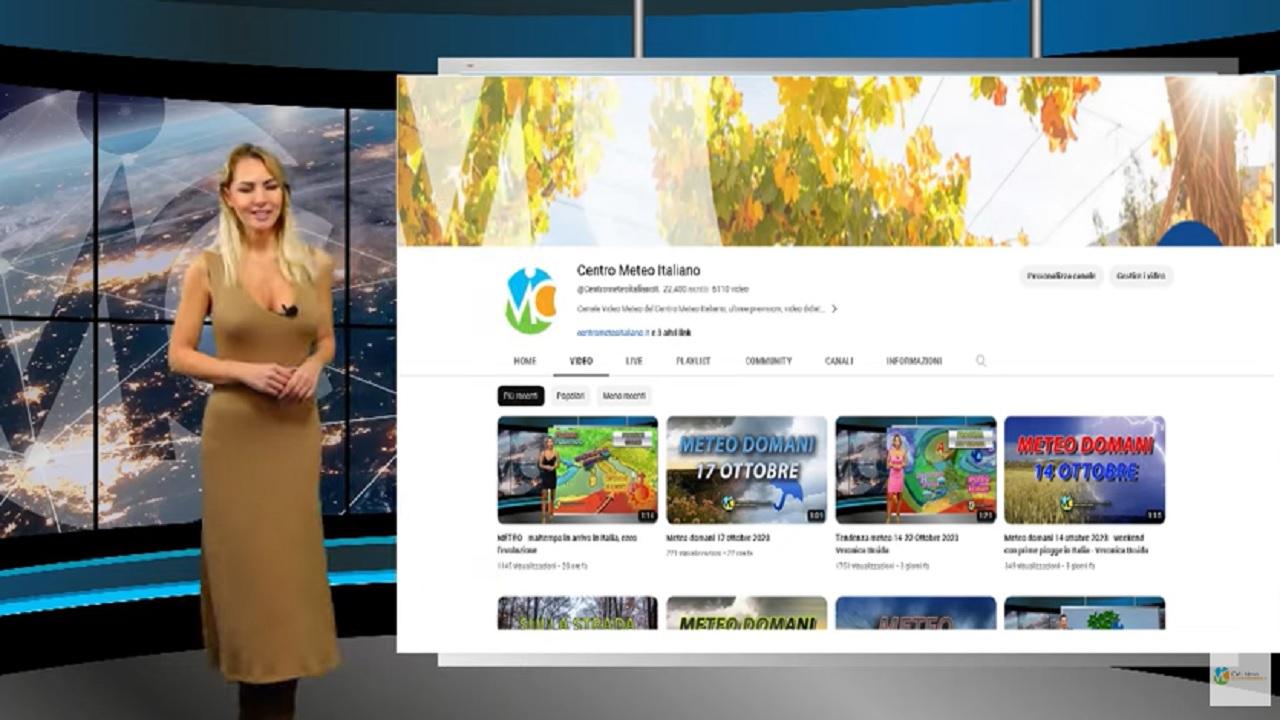The width and height of the screenshot is (1280, 720).
Task: Click the Centro Meteo Italiano channel name
Action: pyautogui.click(x=638, y=270)
